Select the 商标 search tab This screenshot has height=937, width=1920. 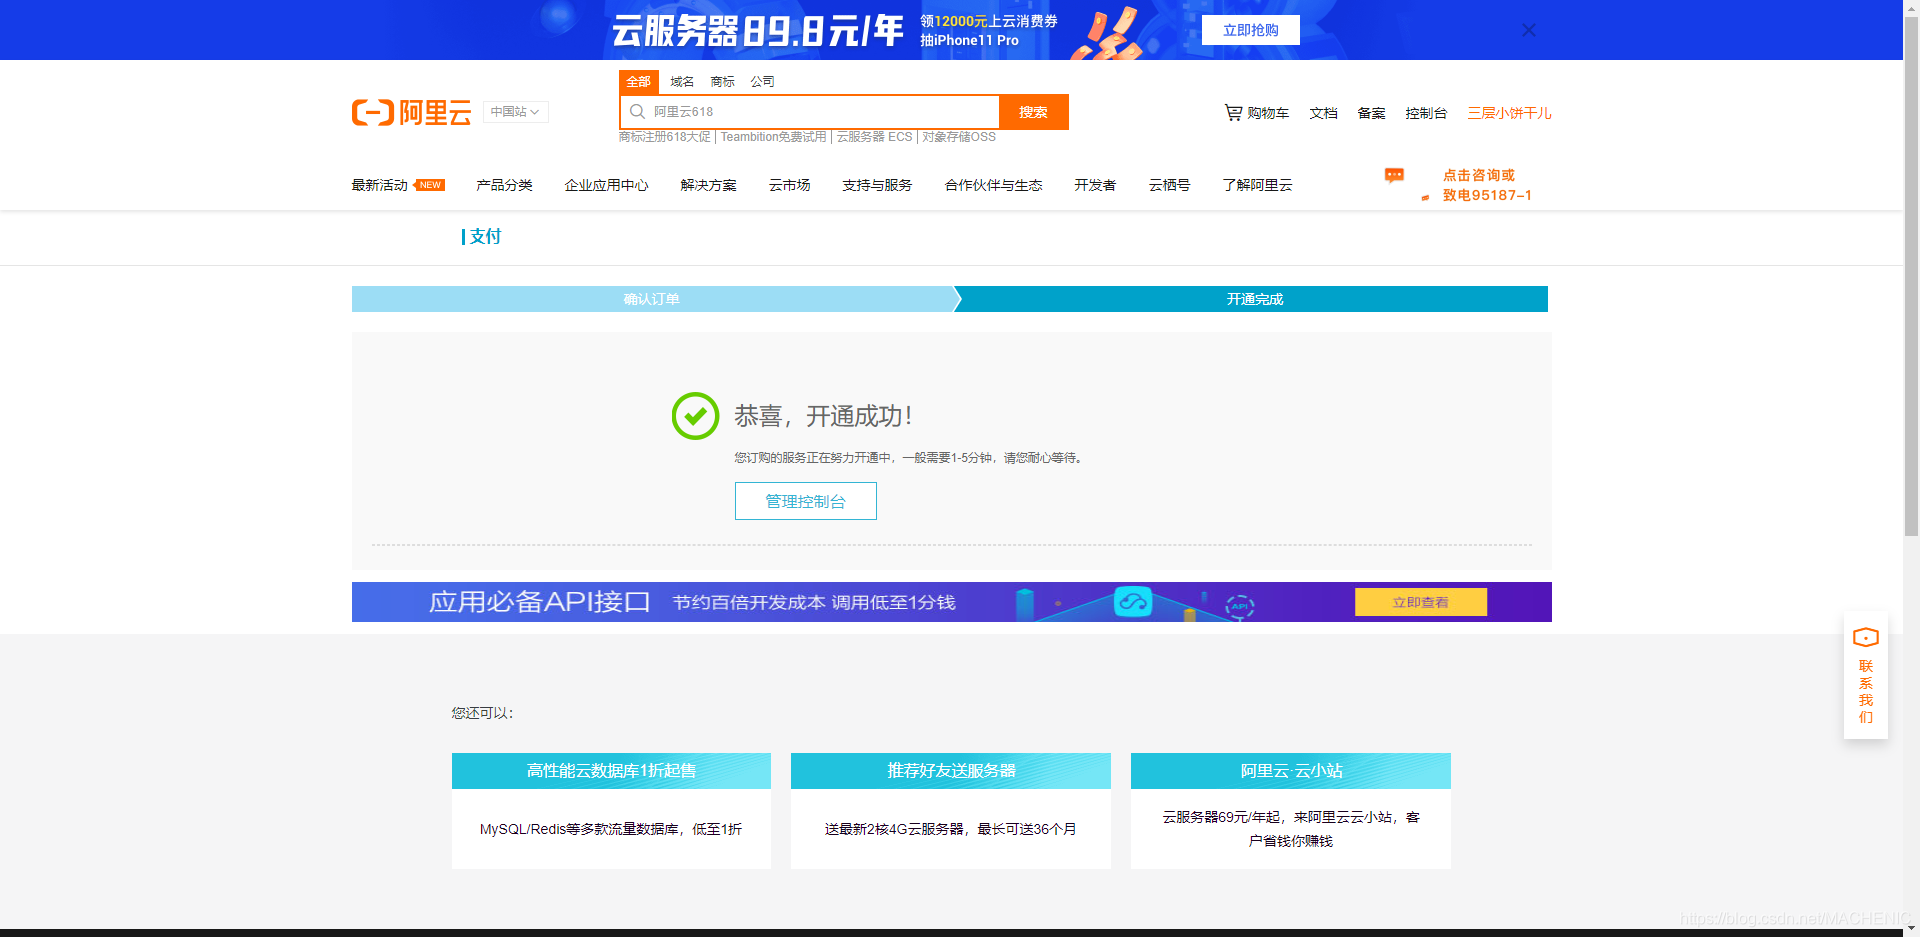[722, 82]
